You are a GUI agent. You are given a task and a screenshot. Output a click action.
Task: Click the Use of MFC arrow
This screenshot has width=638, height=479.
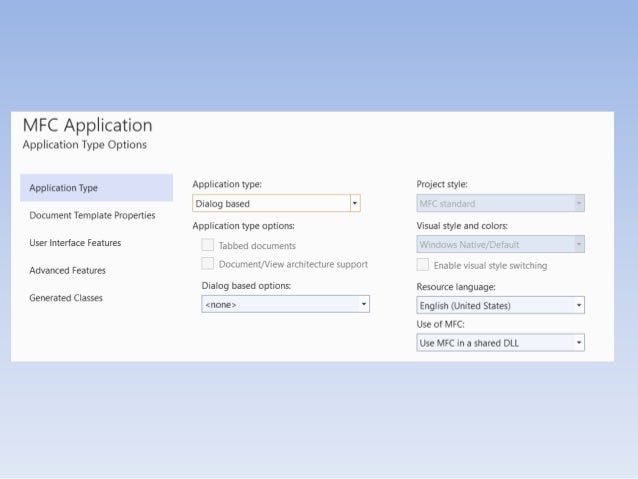(579, 343)
